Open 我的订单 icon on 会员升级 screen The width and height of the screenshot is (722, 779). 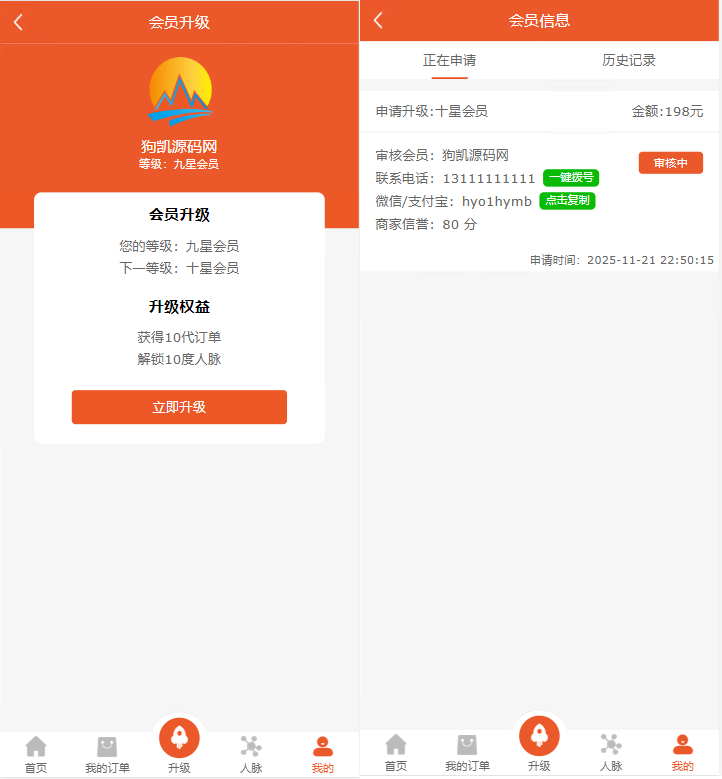pos(107,746)
